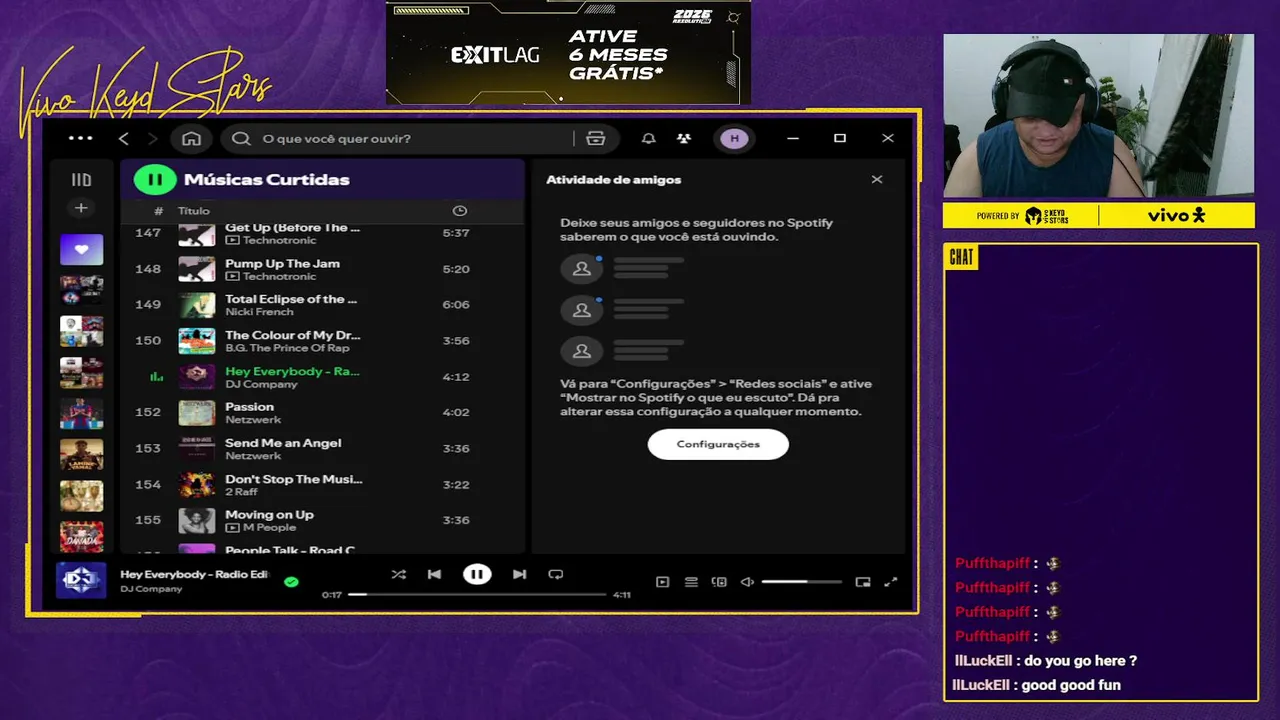Image resolution: width=1280 pixels, height=720 pixels.
Task: Open friend activity icon in top bar
Action: (x=683, y=138)
